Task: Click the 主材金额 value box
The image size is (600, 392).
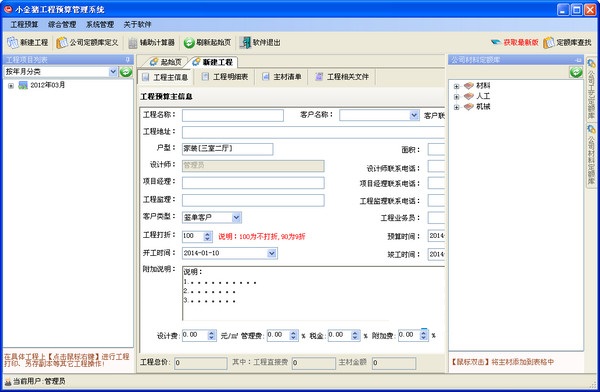Action: point(394,363)
